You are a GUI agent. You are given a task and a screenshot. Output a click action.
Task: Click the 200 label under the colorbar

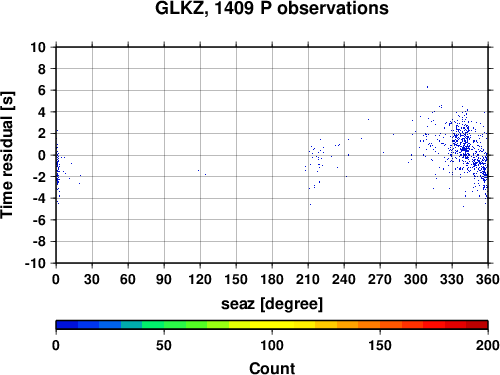488,345
